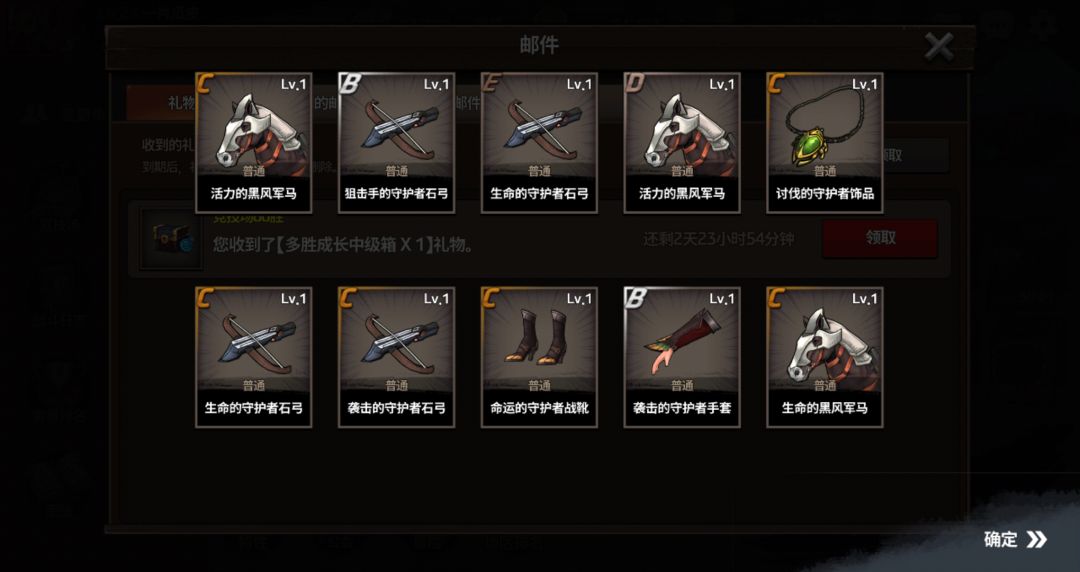Choose the 命运的守护者战靴 boots card
This screenshot has height=572, width=1080.
pyautogui.click(x=539, y=357)
